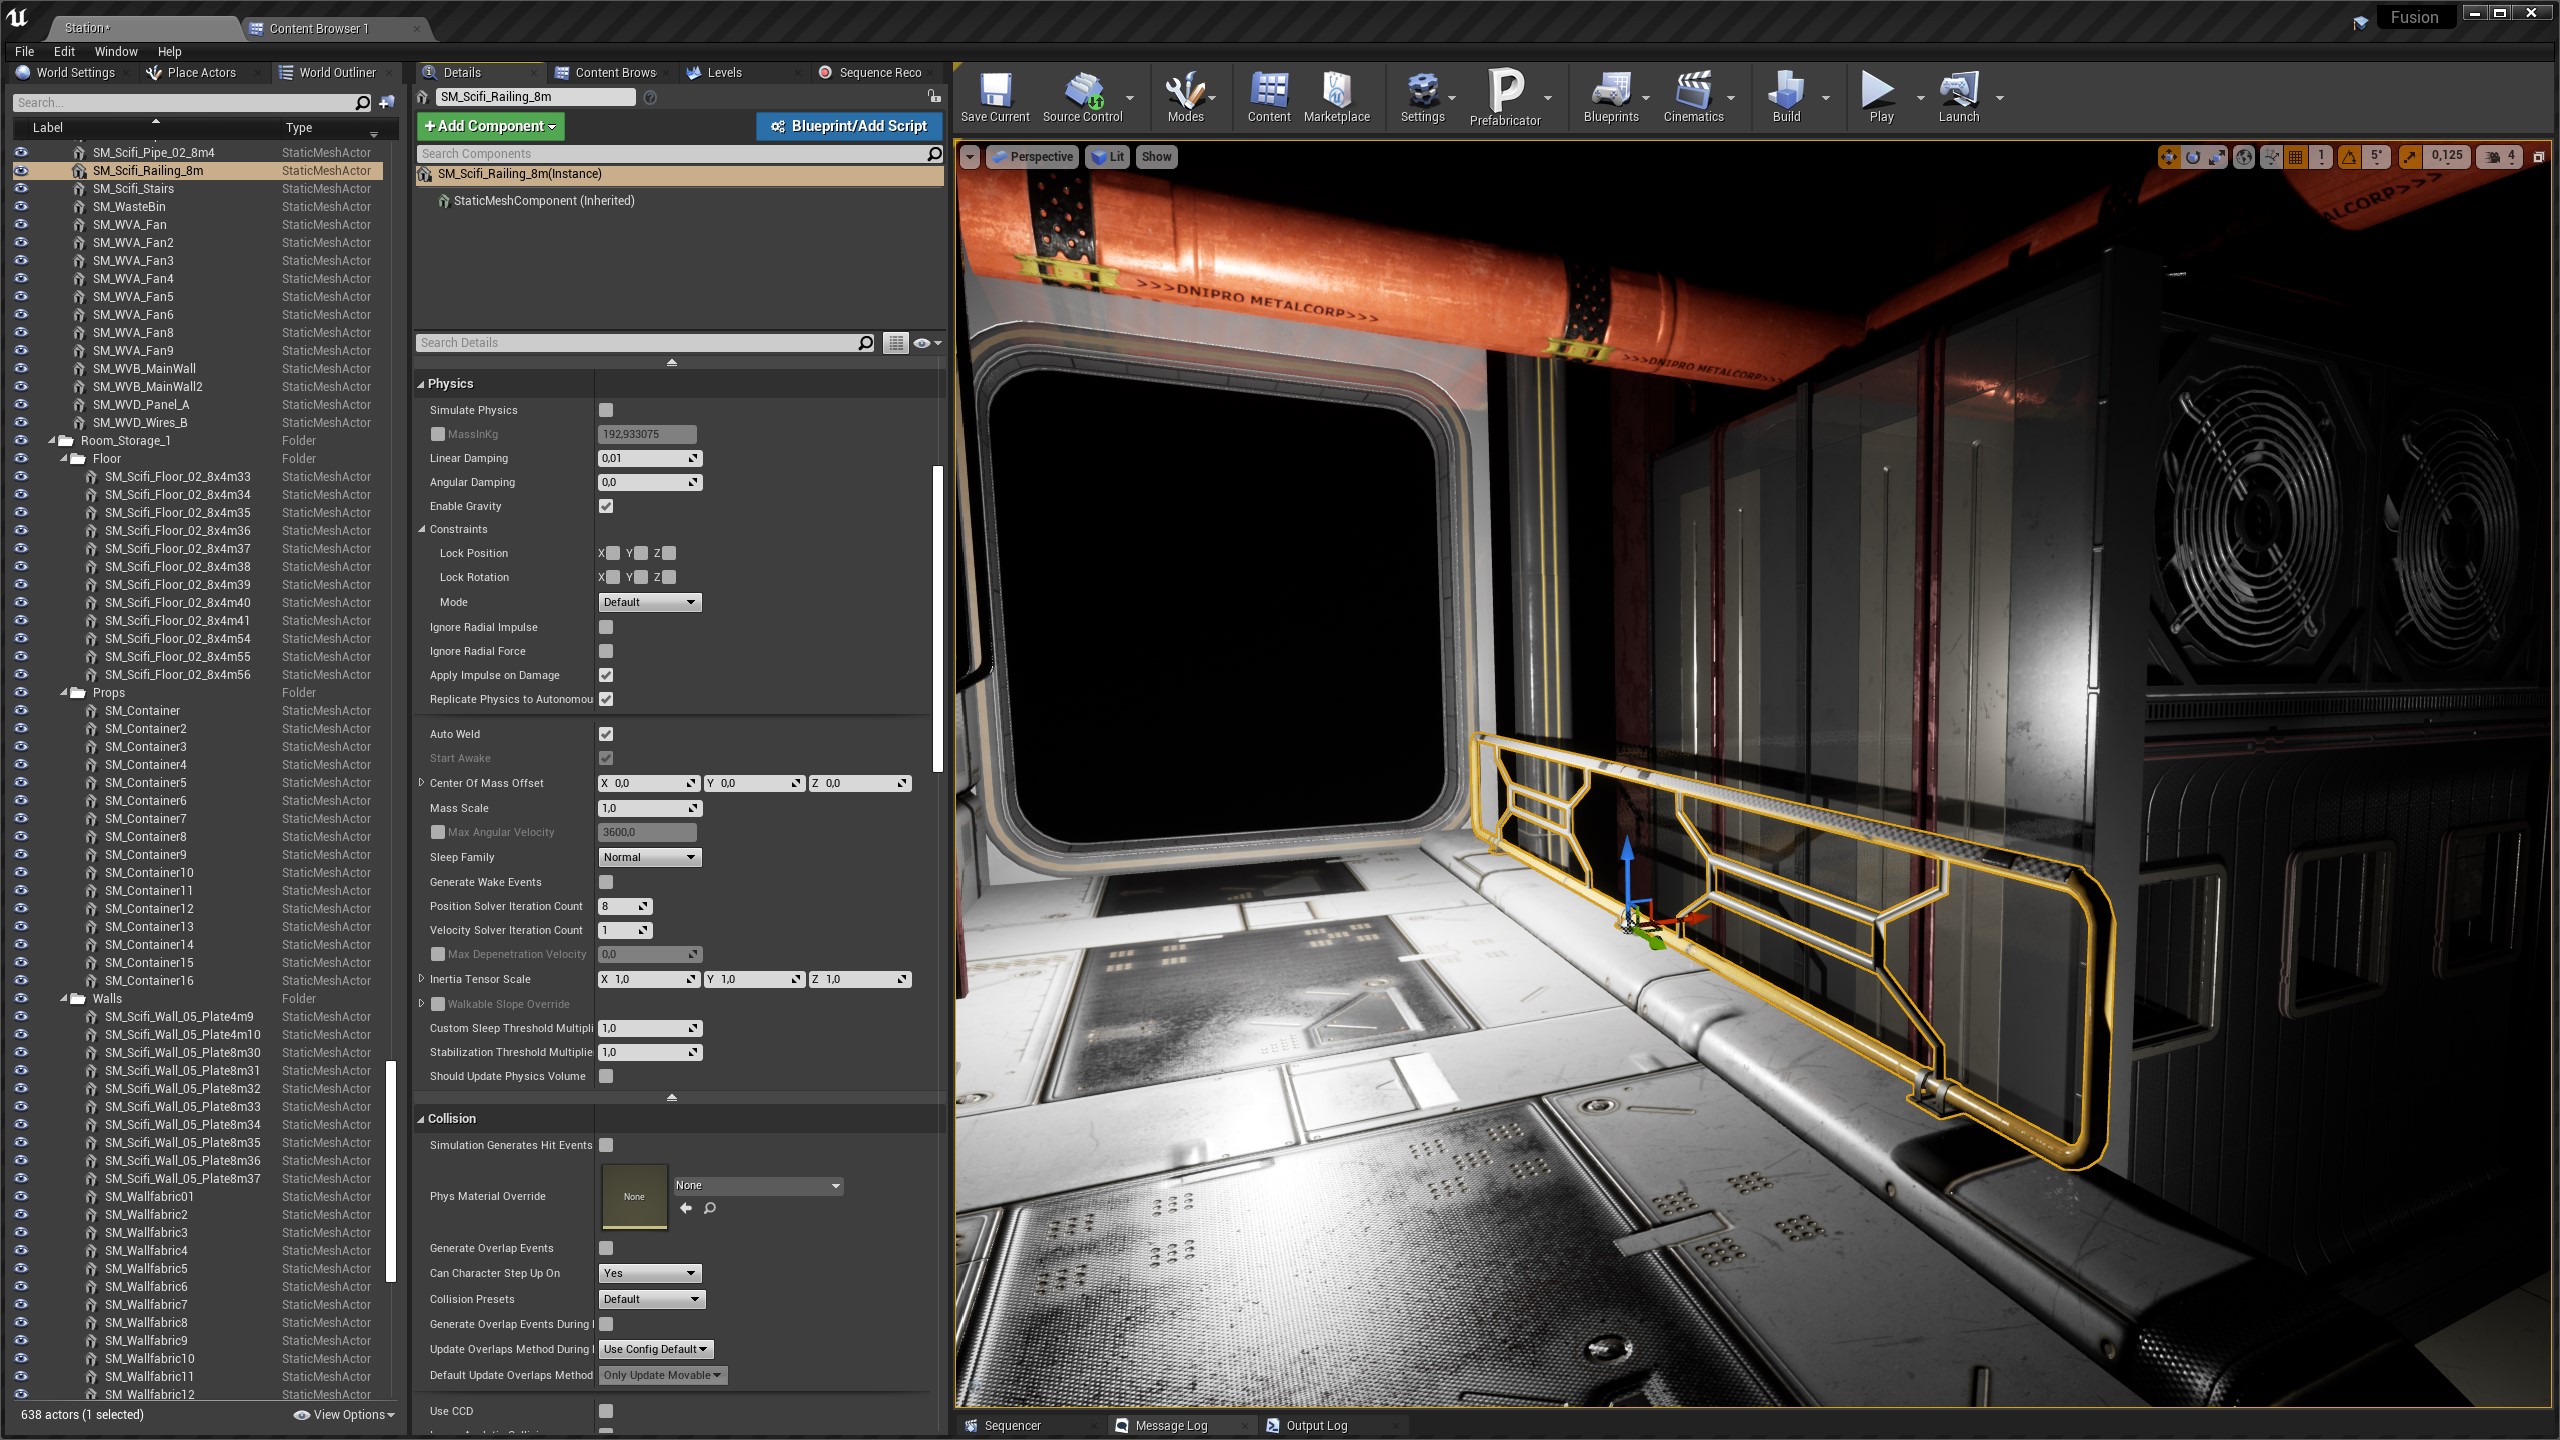Screen dimensions: 2560x1440
Task: Open the File menu
Action: pos(25,51)
